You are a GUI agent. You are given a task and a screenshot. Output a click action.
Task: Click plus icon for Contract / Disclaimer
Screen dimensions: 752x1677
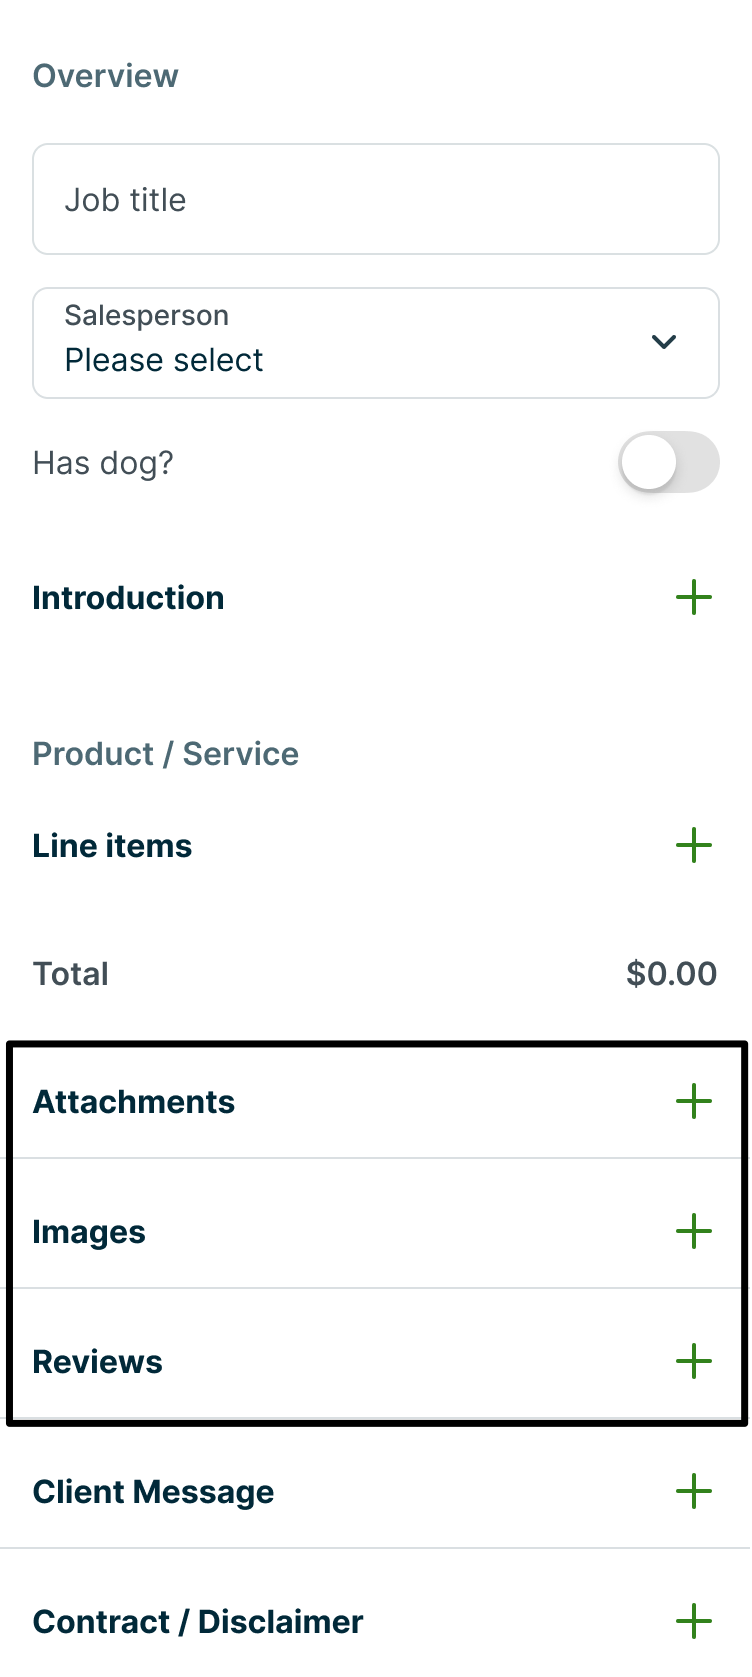tap(693, 1622)
